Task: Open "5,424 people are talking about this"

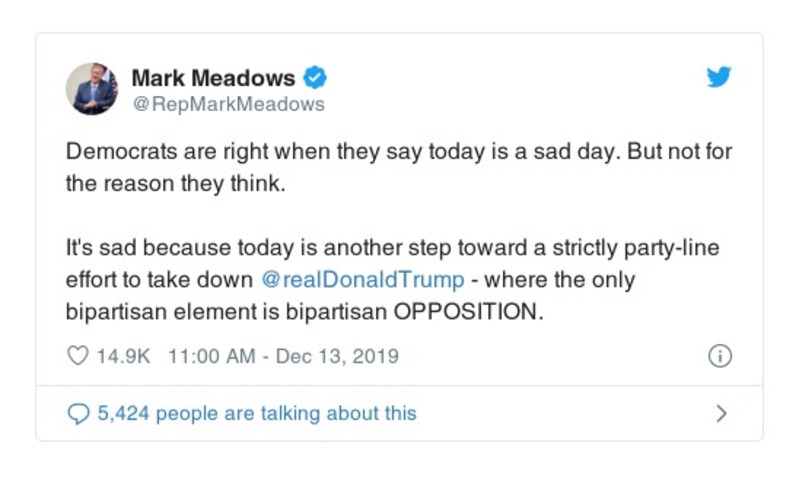Action: click(x=256, y=413)
